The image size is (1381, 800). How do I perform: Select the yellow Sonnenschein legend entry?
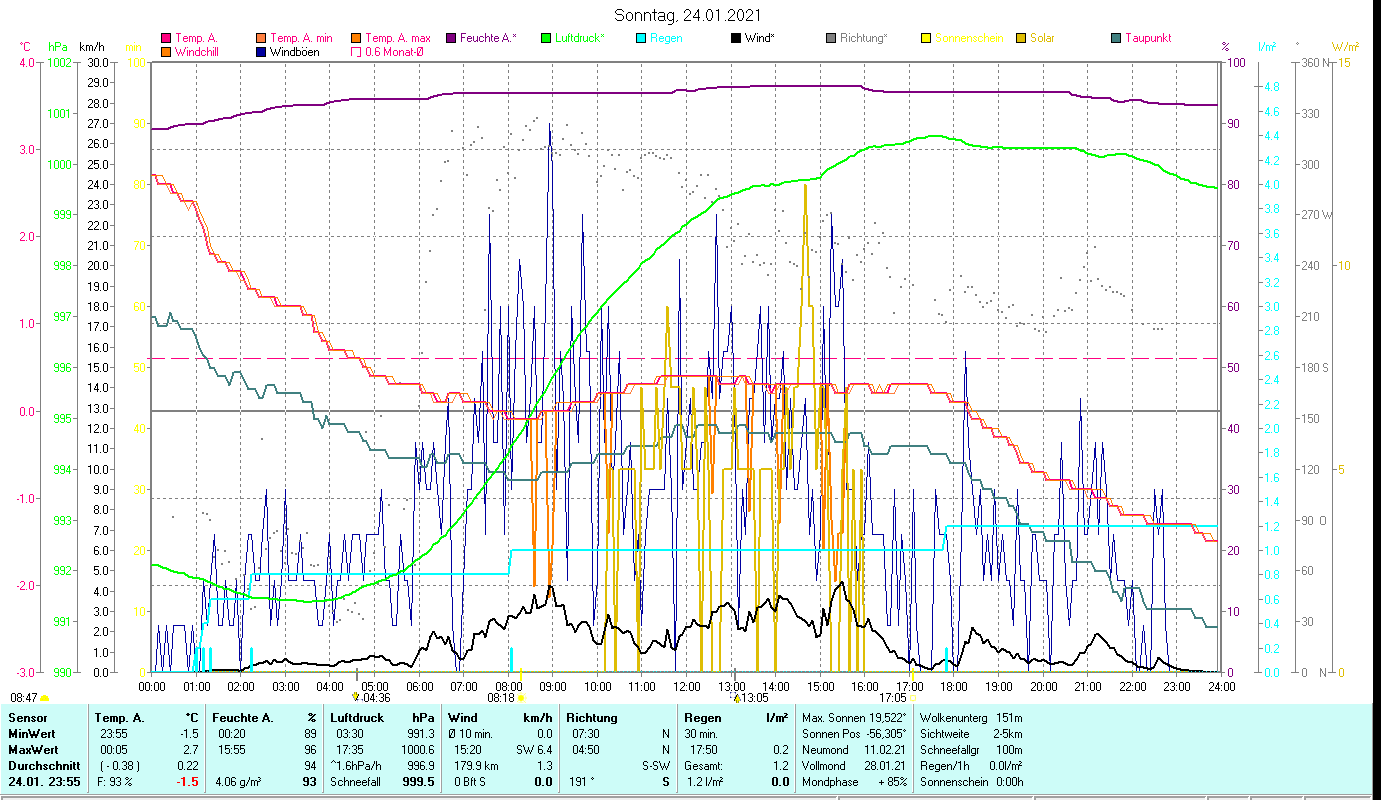point(962,38)
